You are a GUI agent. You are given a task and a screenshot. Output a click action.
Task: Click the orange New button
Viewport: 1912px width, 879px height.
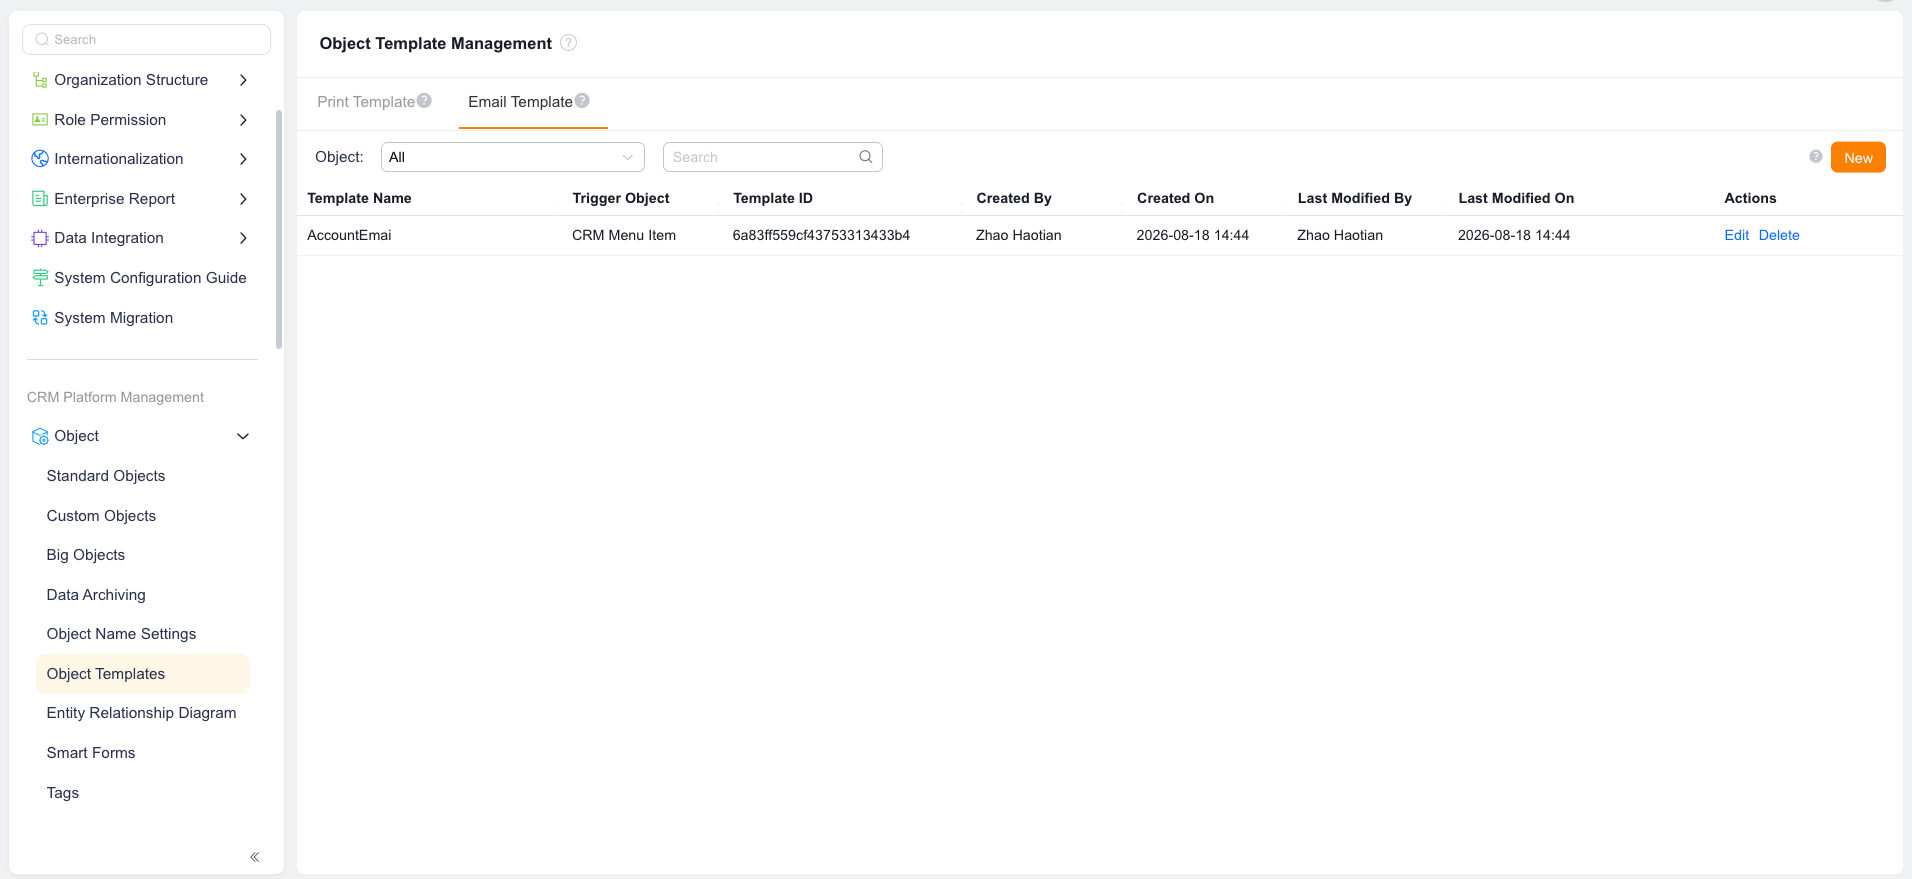coord(1858,157)
